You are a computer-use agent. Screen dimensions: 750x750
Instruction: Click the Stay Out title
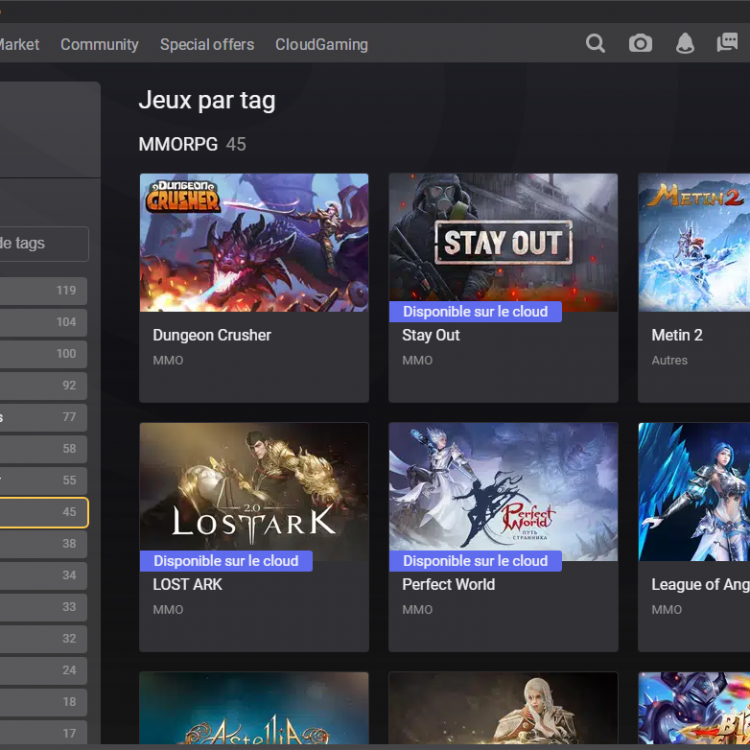point(431,335)
